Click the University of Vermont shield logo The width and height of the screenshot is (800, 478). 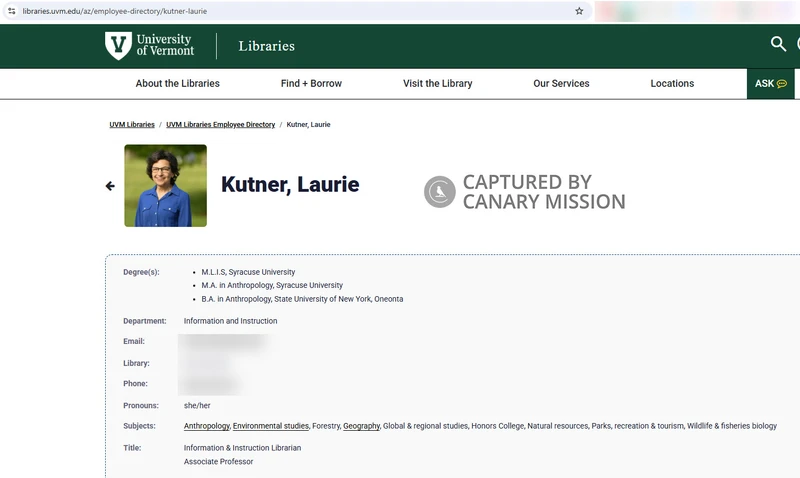[x=118, y=45]
